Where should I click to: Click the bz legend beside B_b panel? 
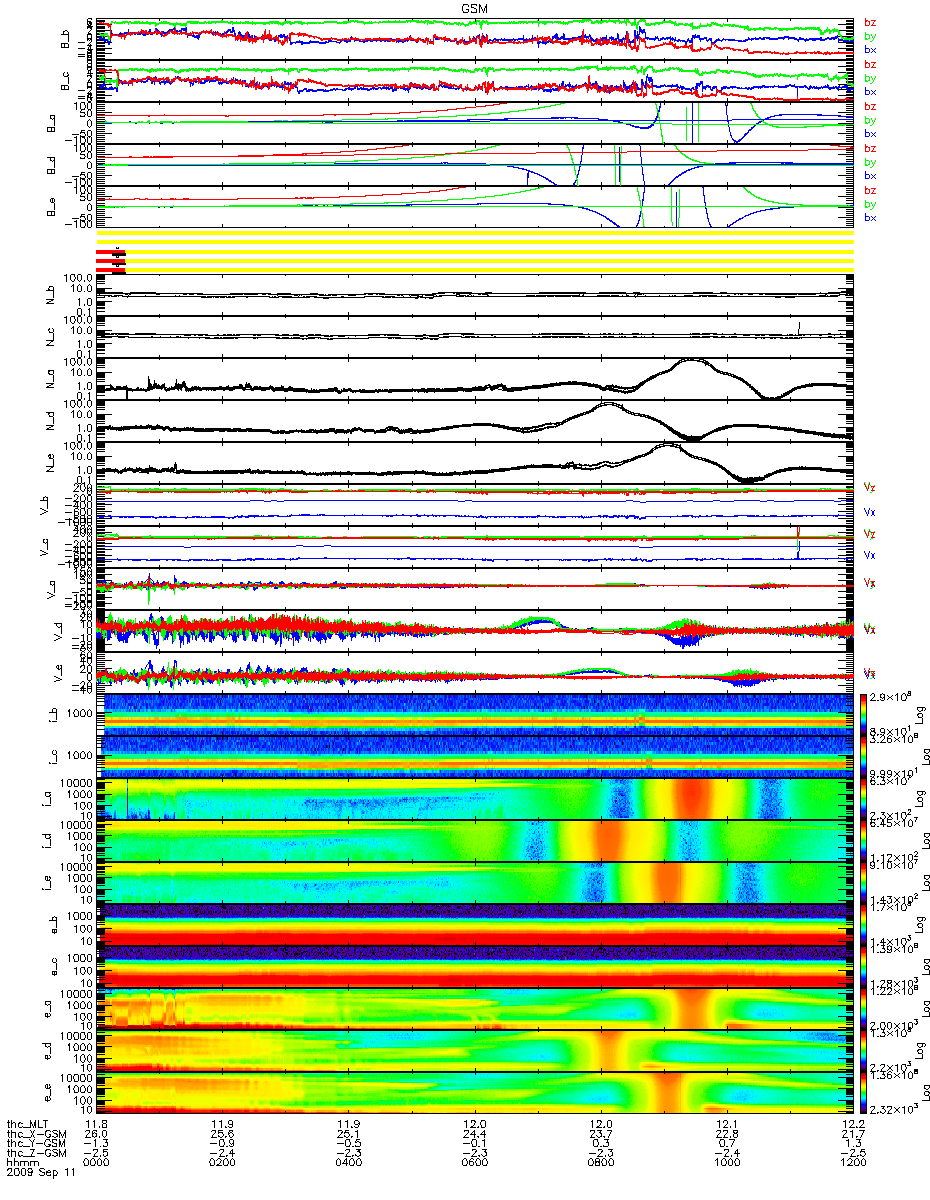coord(870,22)
